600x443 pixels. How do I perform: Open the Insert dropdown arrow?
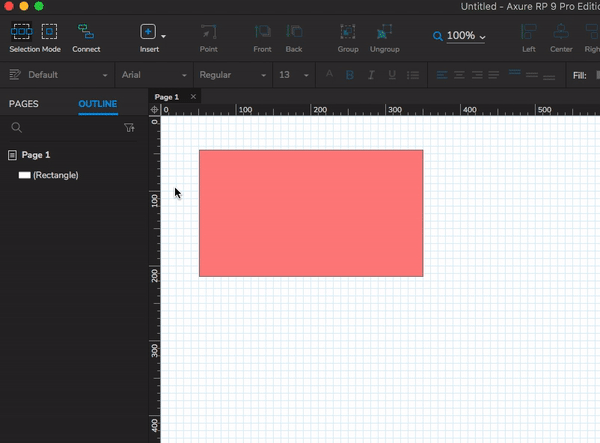pyautogui.click(x=163, y=36)
